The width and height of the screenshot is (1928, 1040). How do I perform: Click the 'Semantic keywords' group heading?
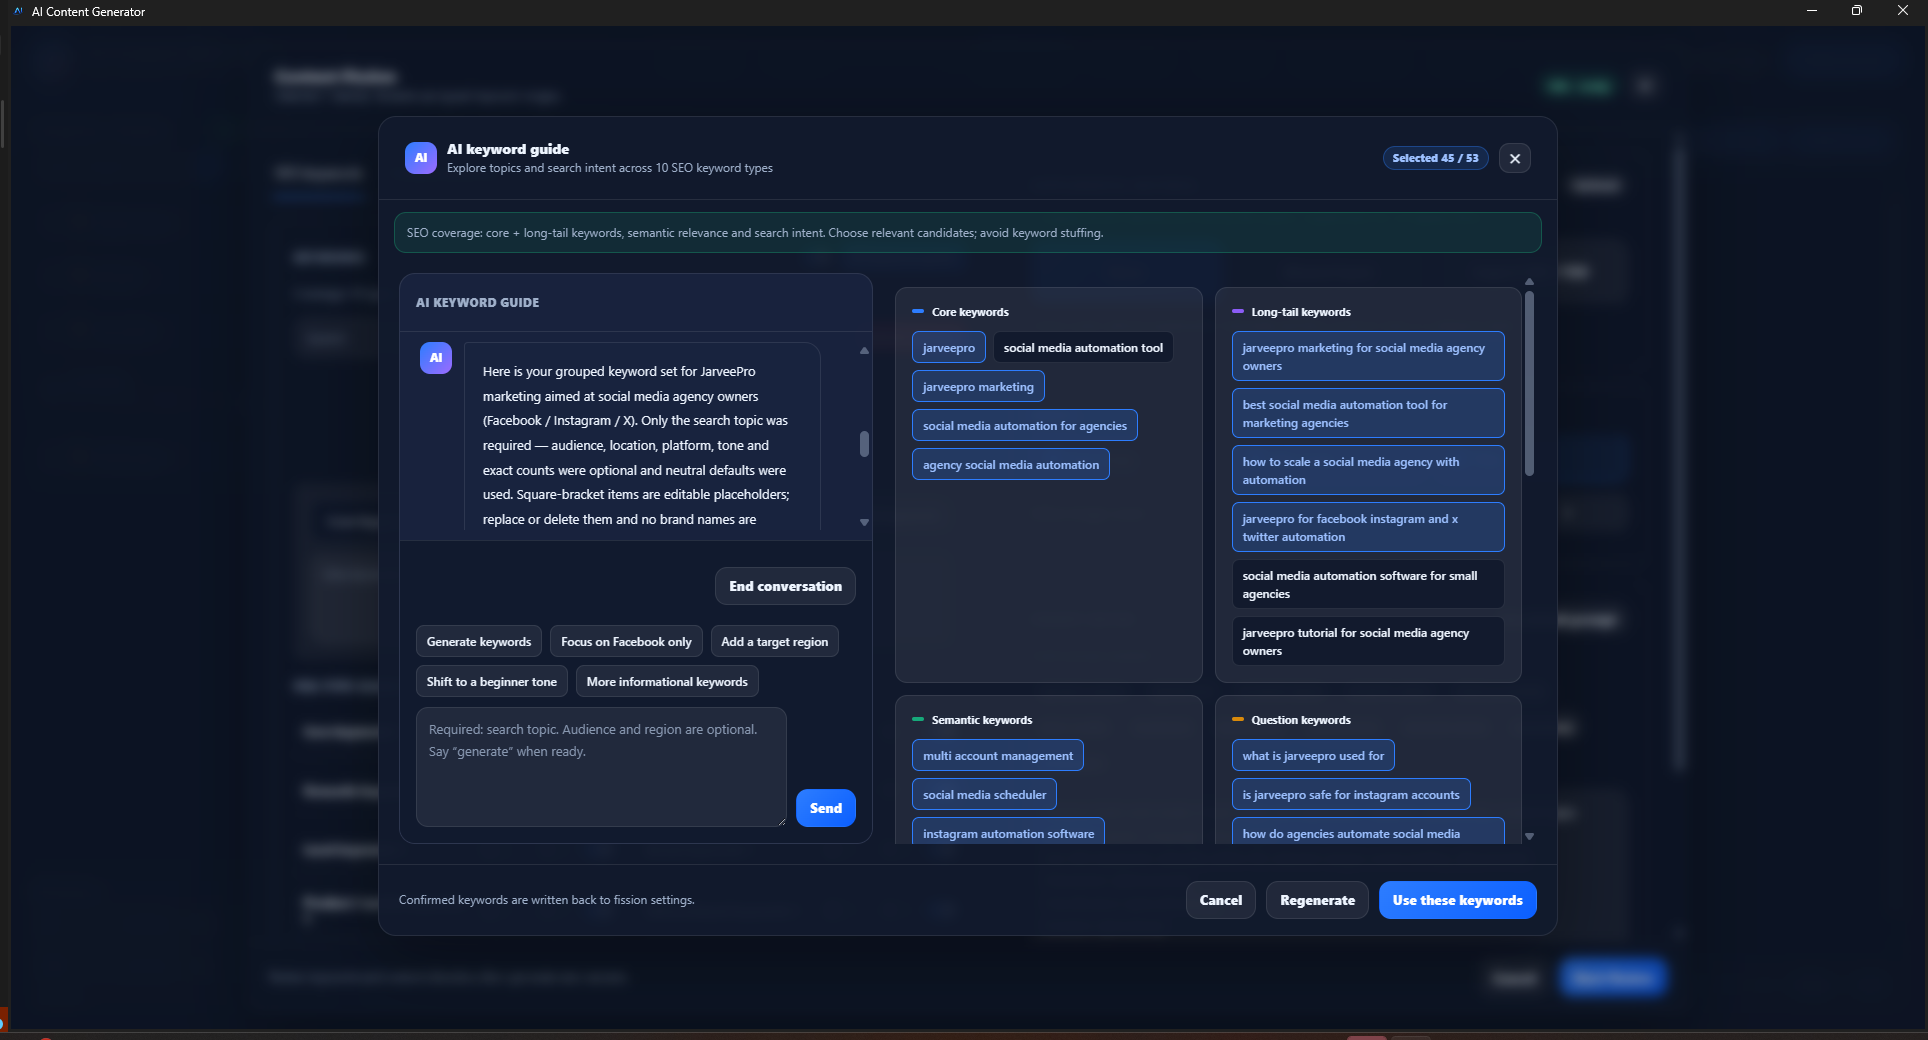[982, 720]
